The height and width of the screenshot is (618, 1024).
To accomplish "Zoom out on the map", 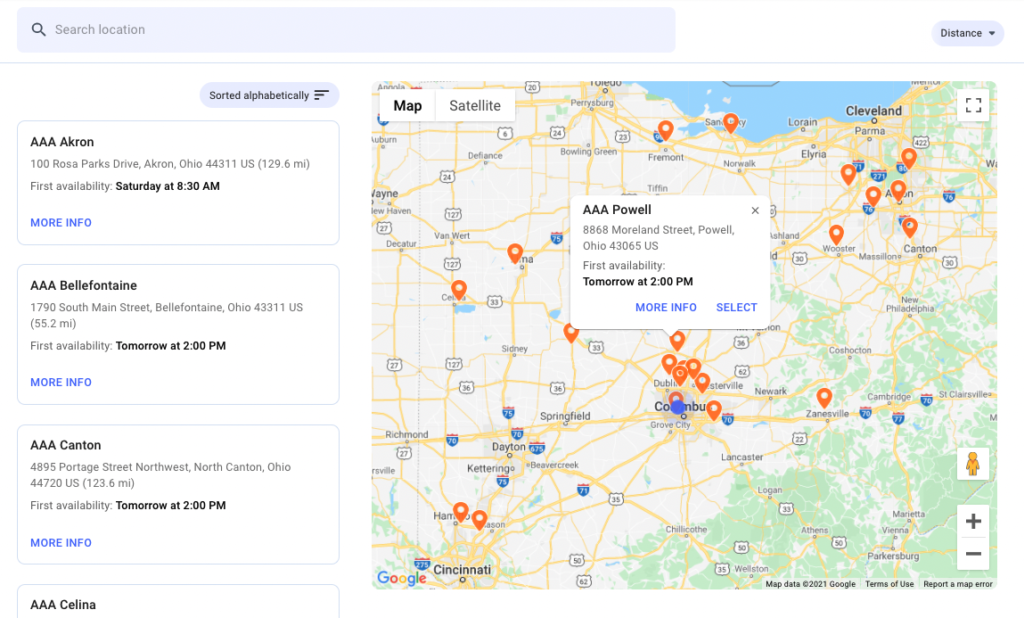I will pyautogui.click(x=973, y=553).
